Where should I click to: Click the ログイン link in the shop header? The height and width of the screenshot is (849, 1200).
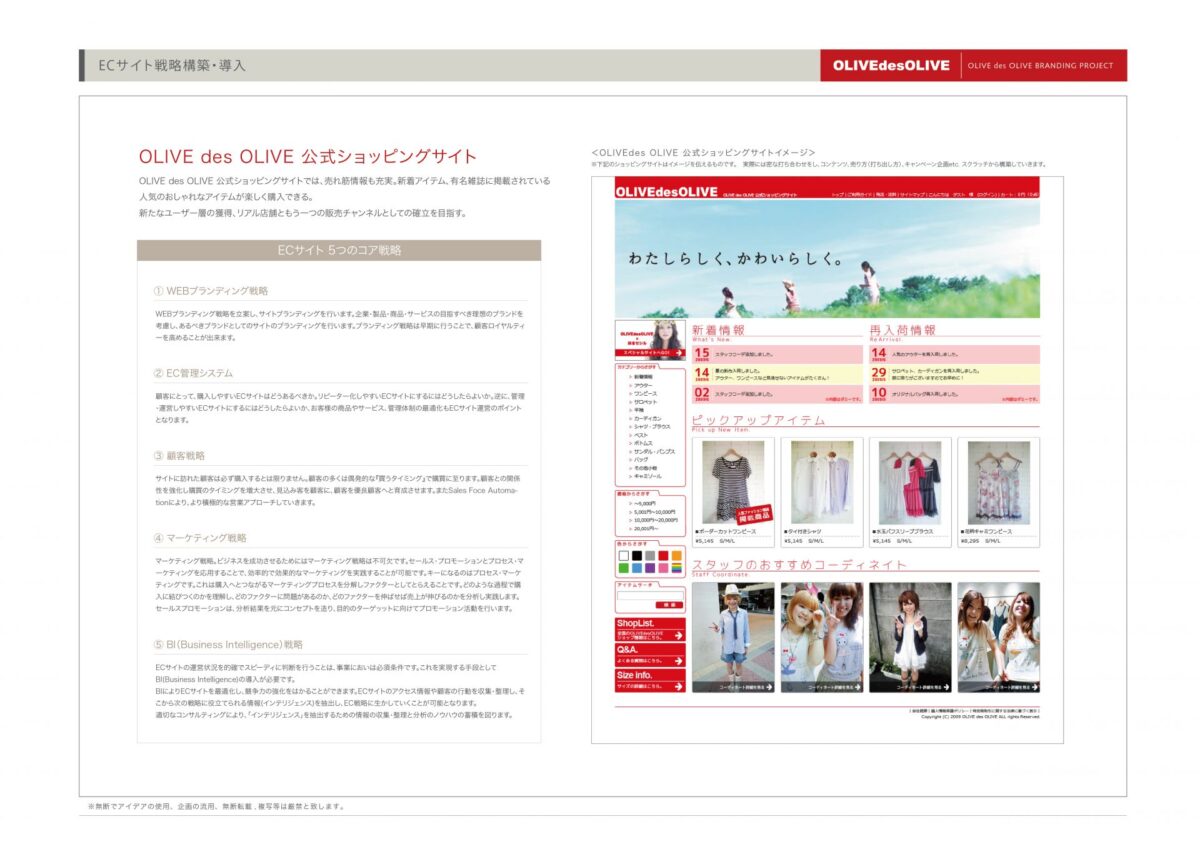coord(985,194)
